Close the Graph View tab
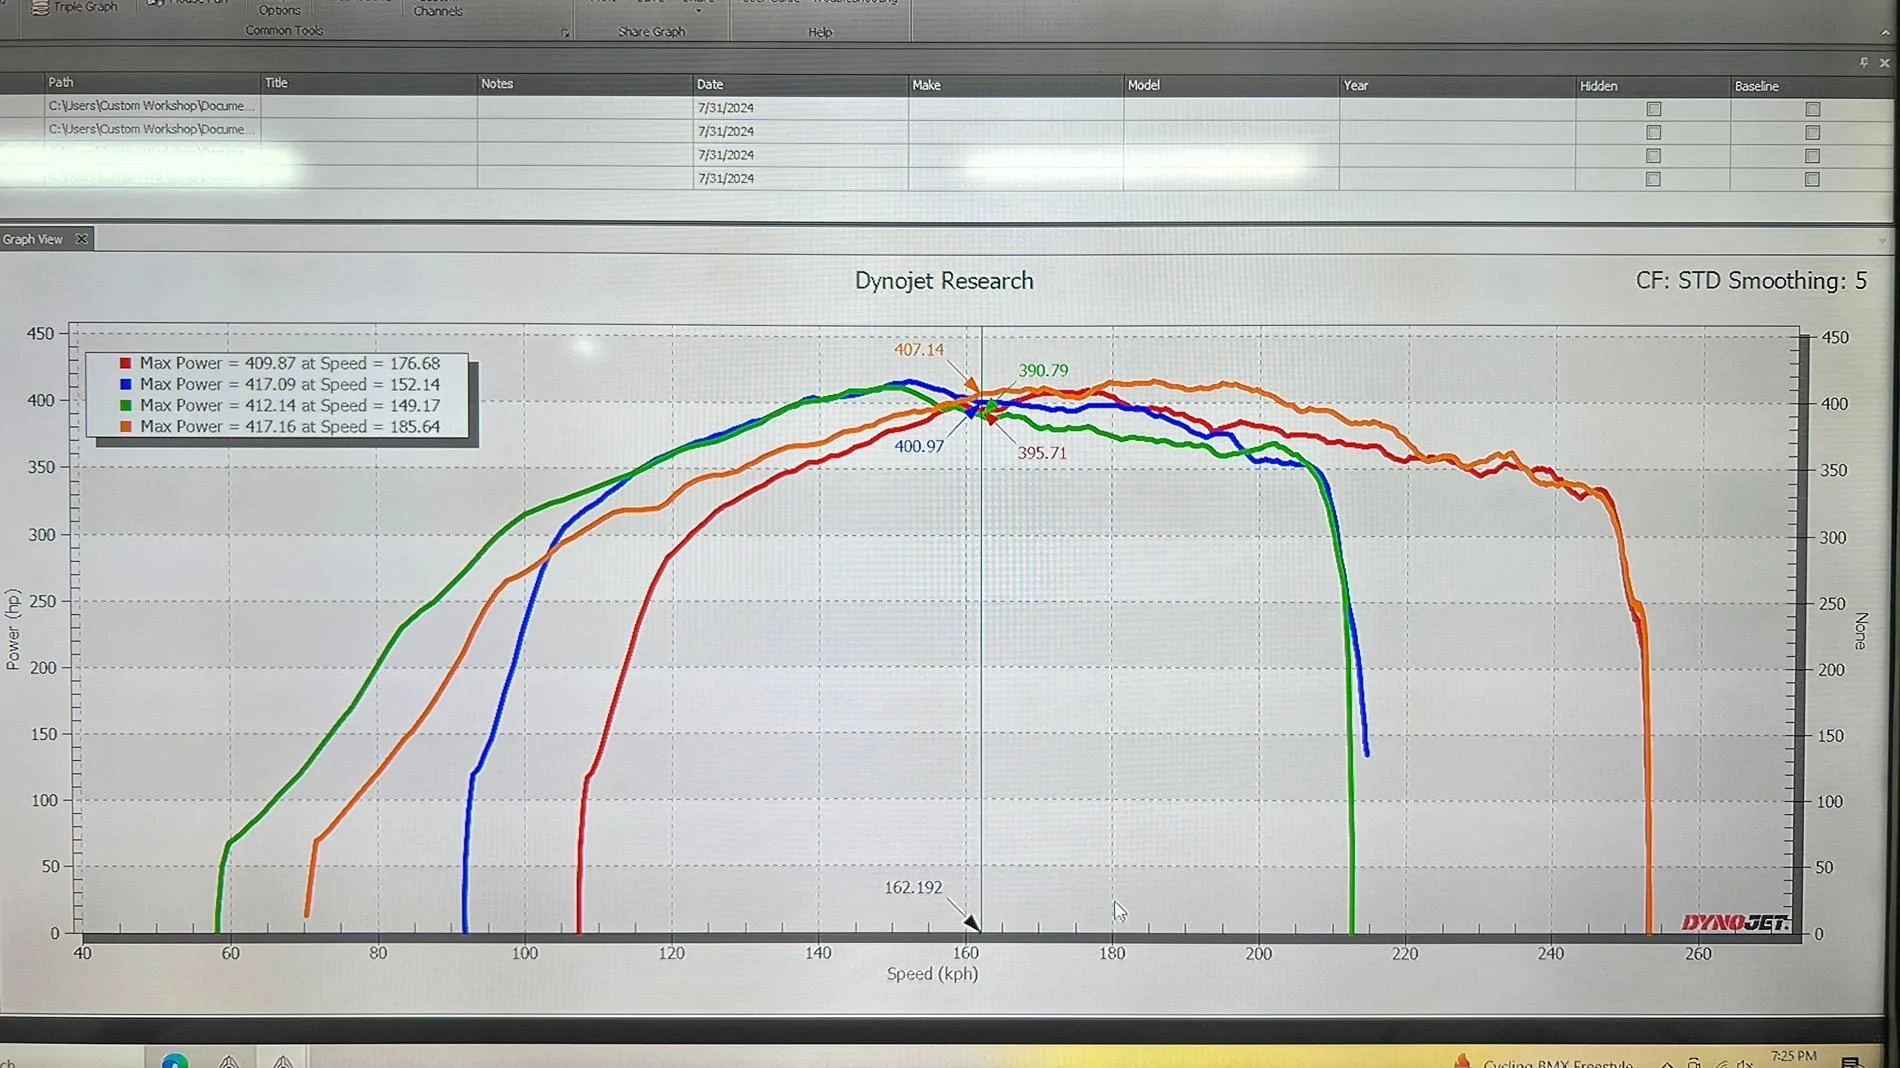This screenshot has height=1068, width=1900. [x=81, y=239]
